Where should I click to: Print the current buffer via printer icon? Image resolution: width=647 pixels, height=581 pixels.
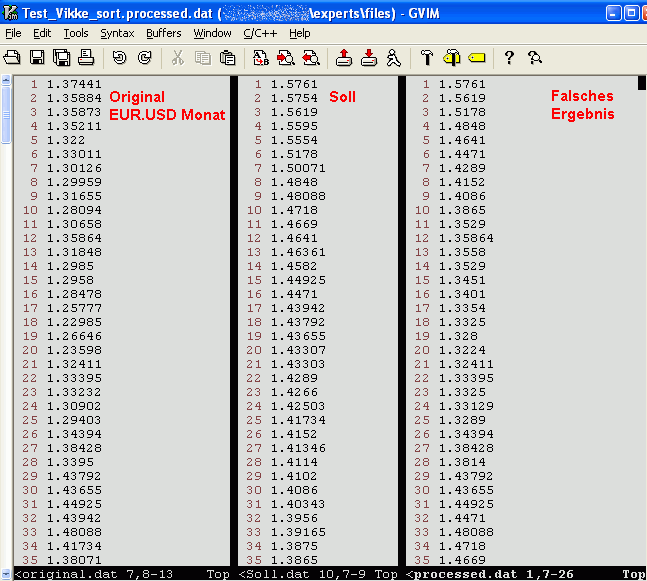tap(86, 58)
